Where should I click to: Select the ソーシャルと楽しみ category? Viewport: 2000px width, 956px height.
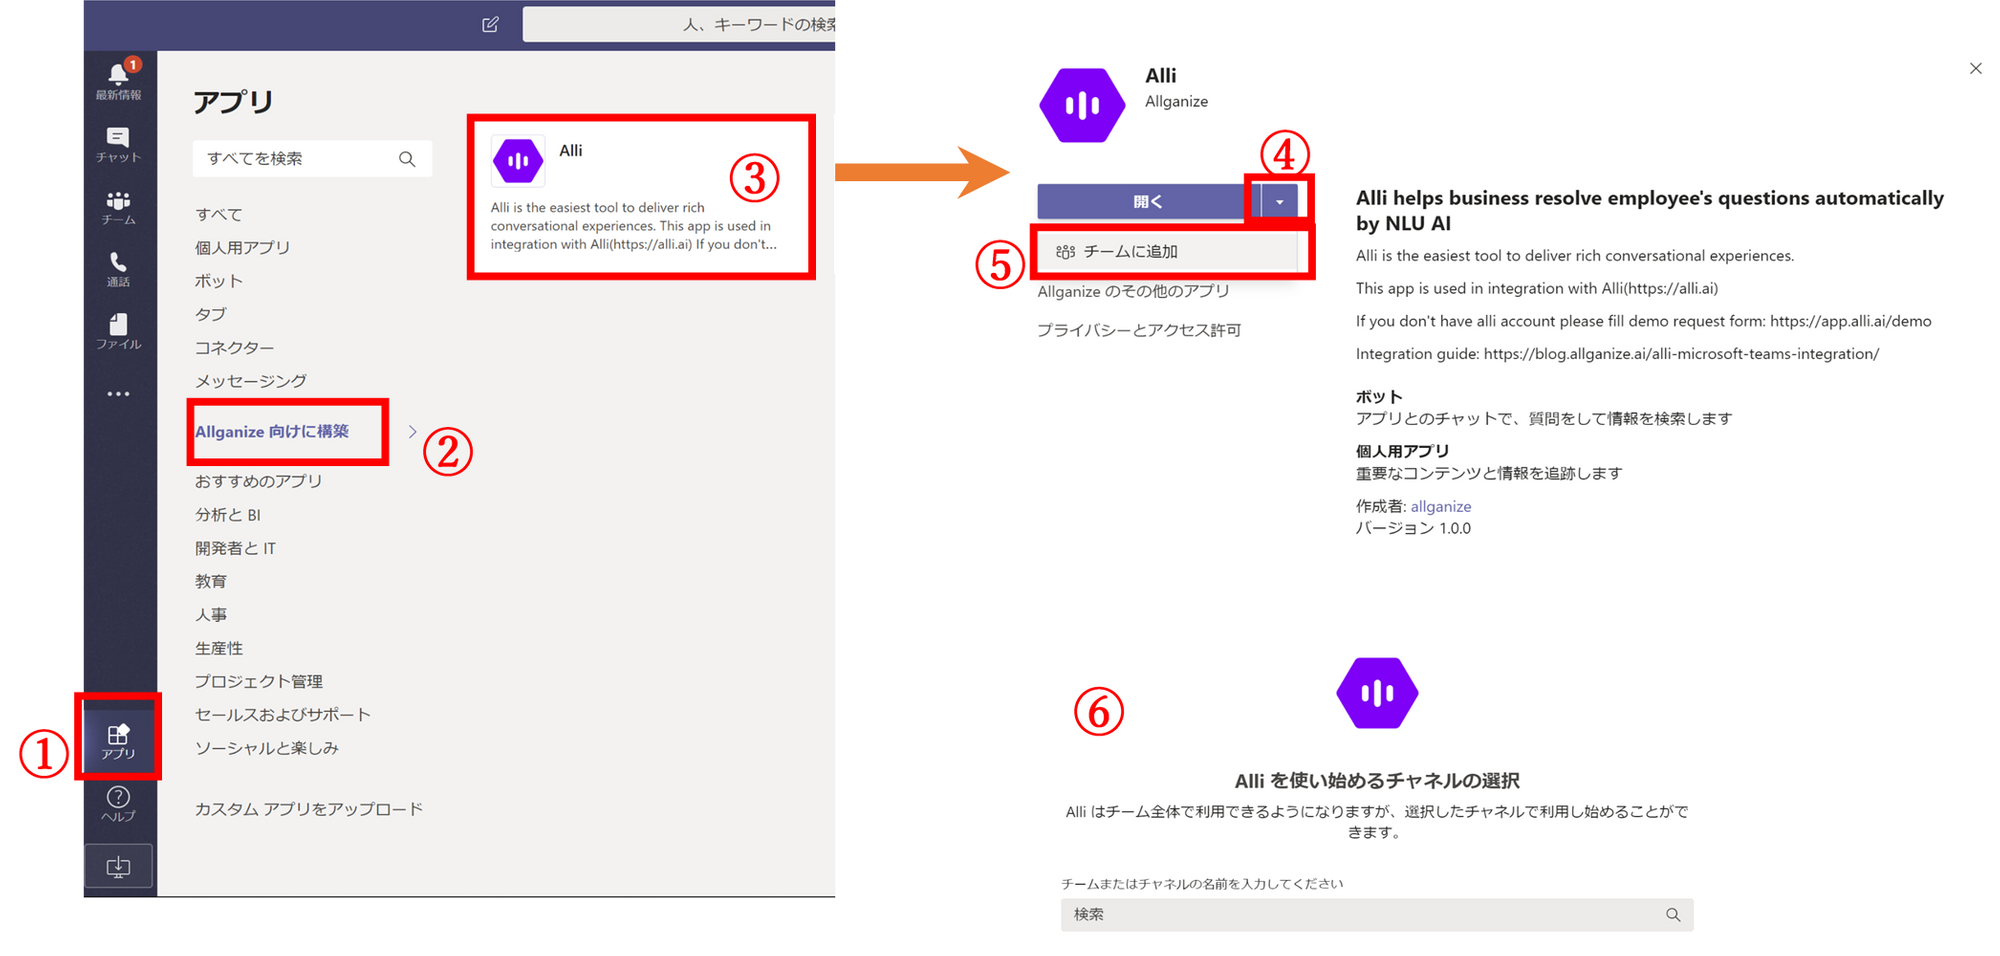pos(267,748)
